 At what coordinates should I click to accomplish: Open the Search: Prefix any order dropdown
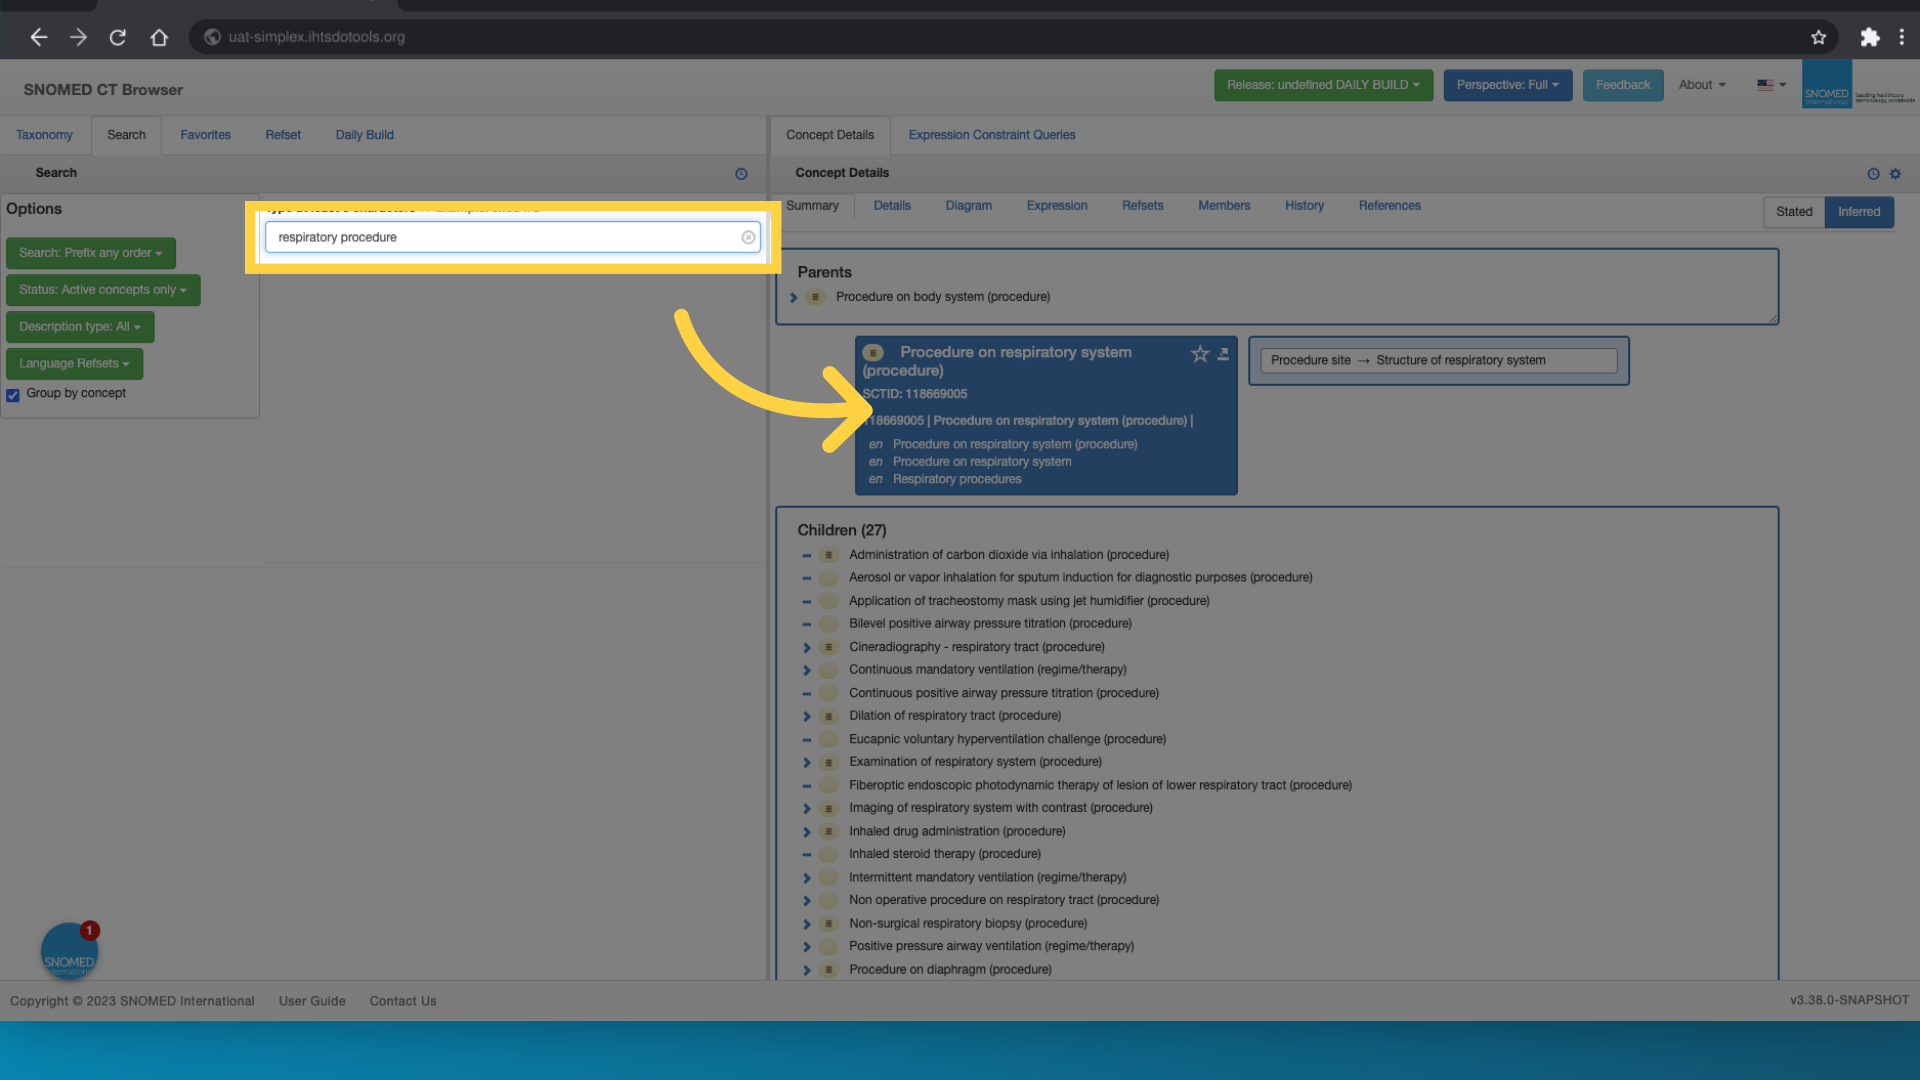pos(90,253)
